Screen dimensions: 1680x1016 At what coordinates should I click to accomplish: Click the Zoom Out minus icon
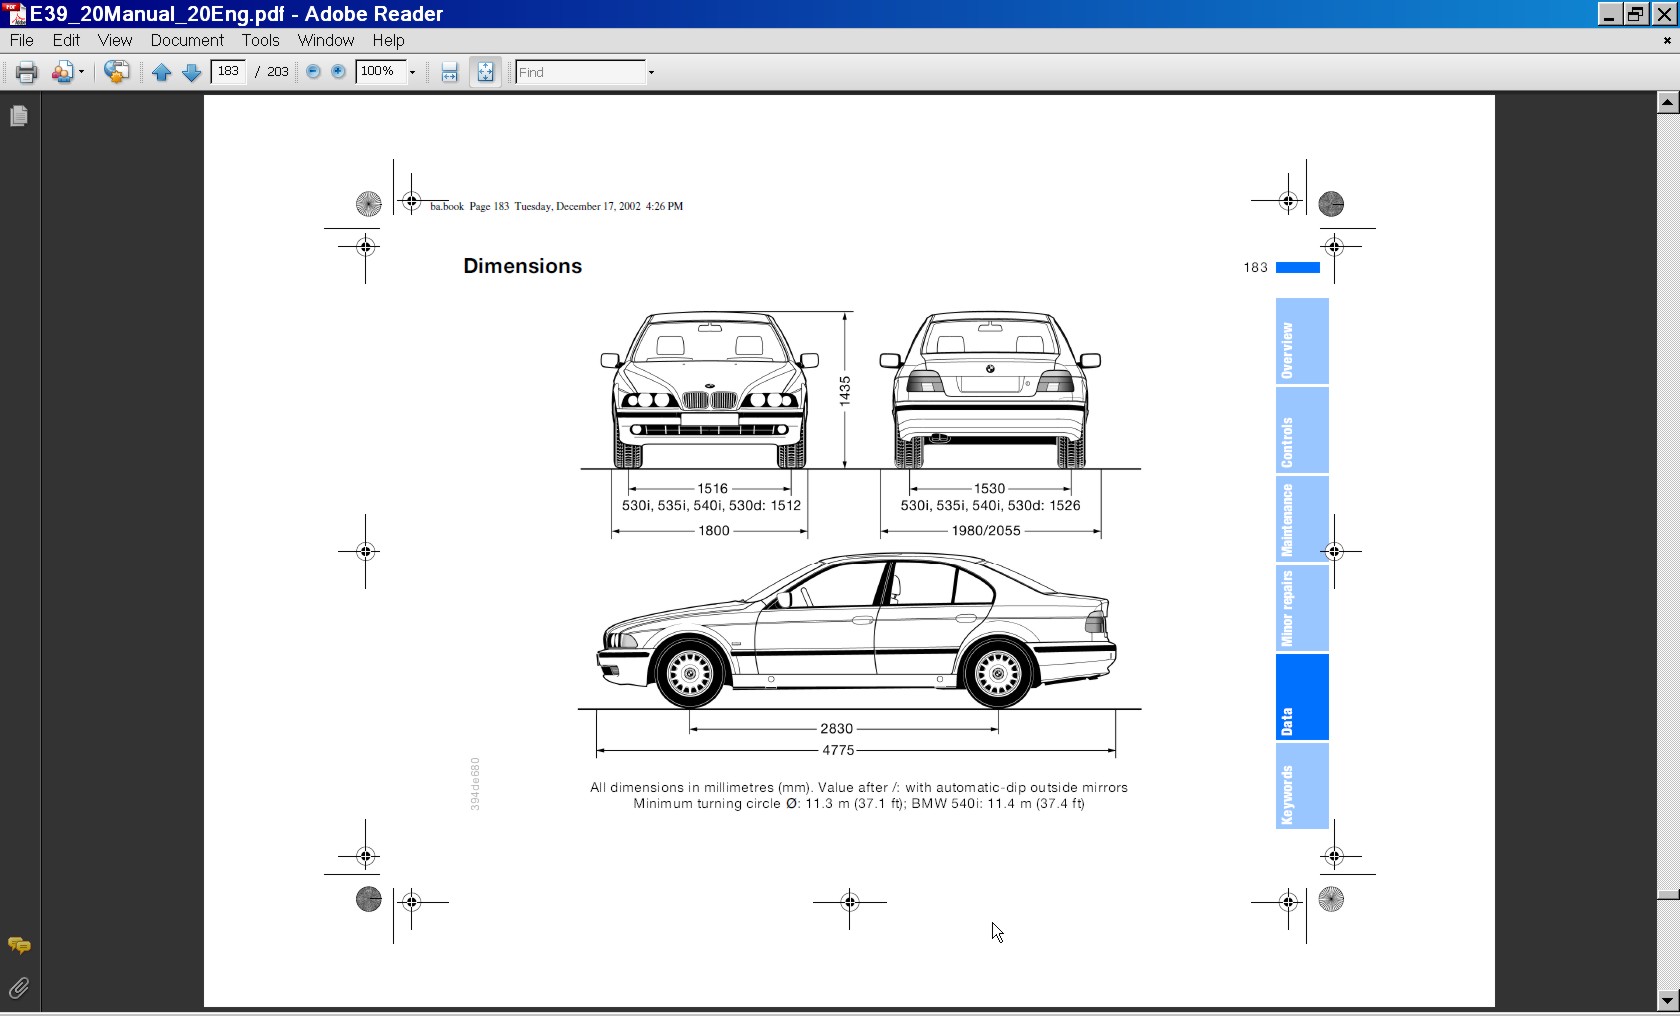coord(313,72)
